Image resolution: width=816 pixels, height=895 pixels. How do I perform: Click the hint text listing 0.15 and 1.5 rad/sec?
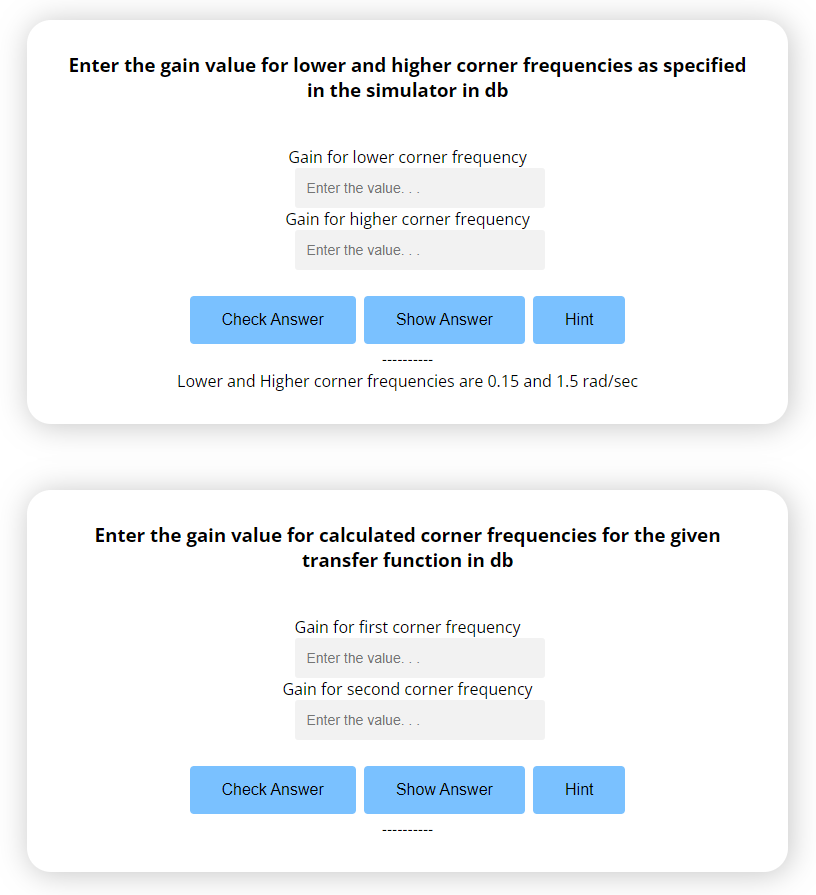tap(407, 381)
